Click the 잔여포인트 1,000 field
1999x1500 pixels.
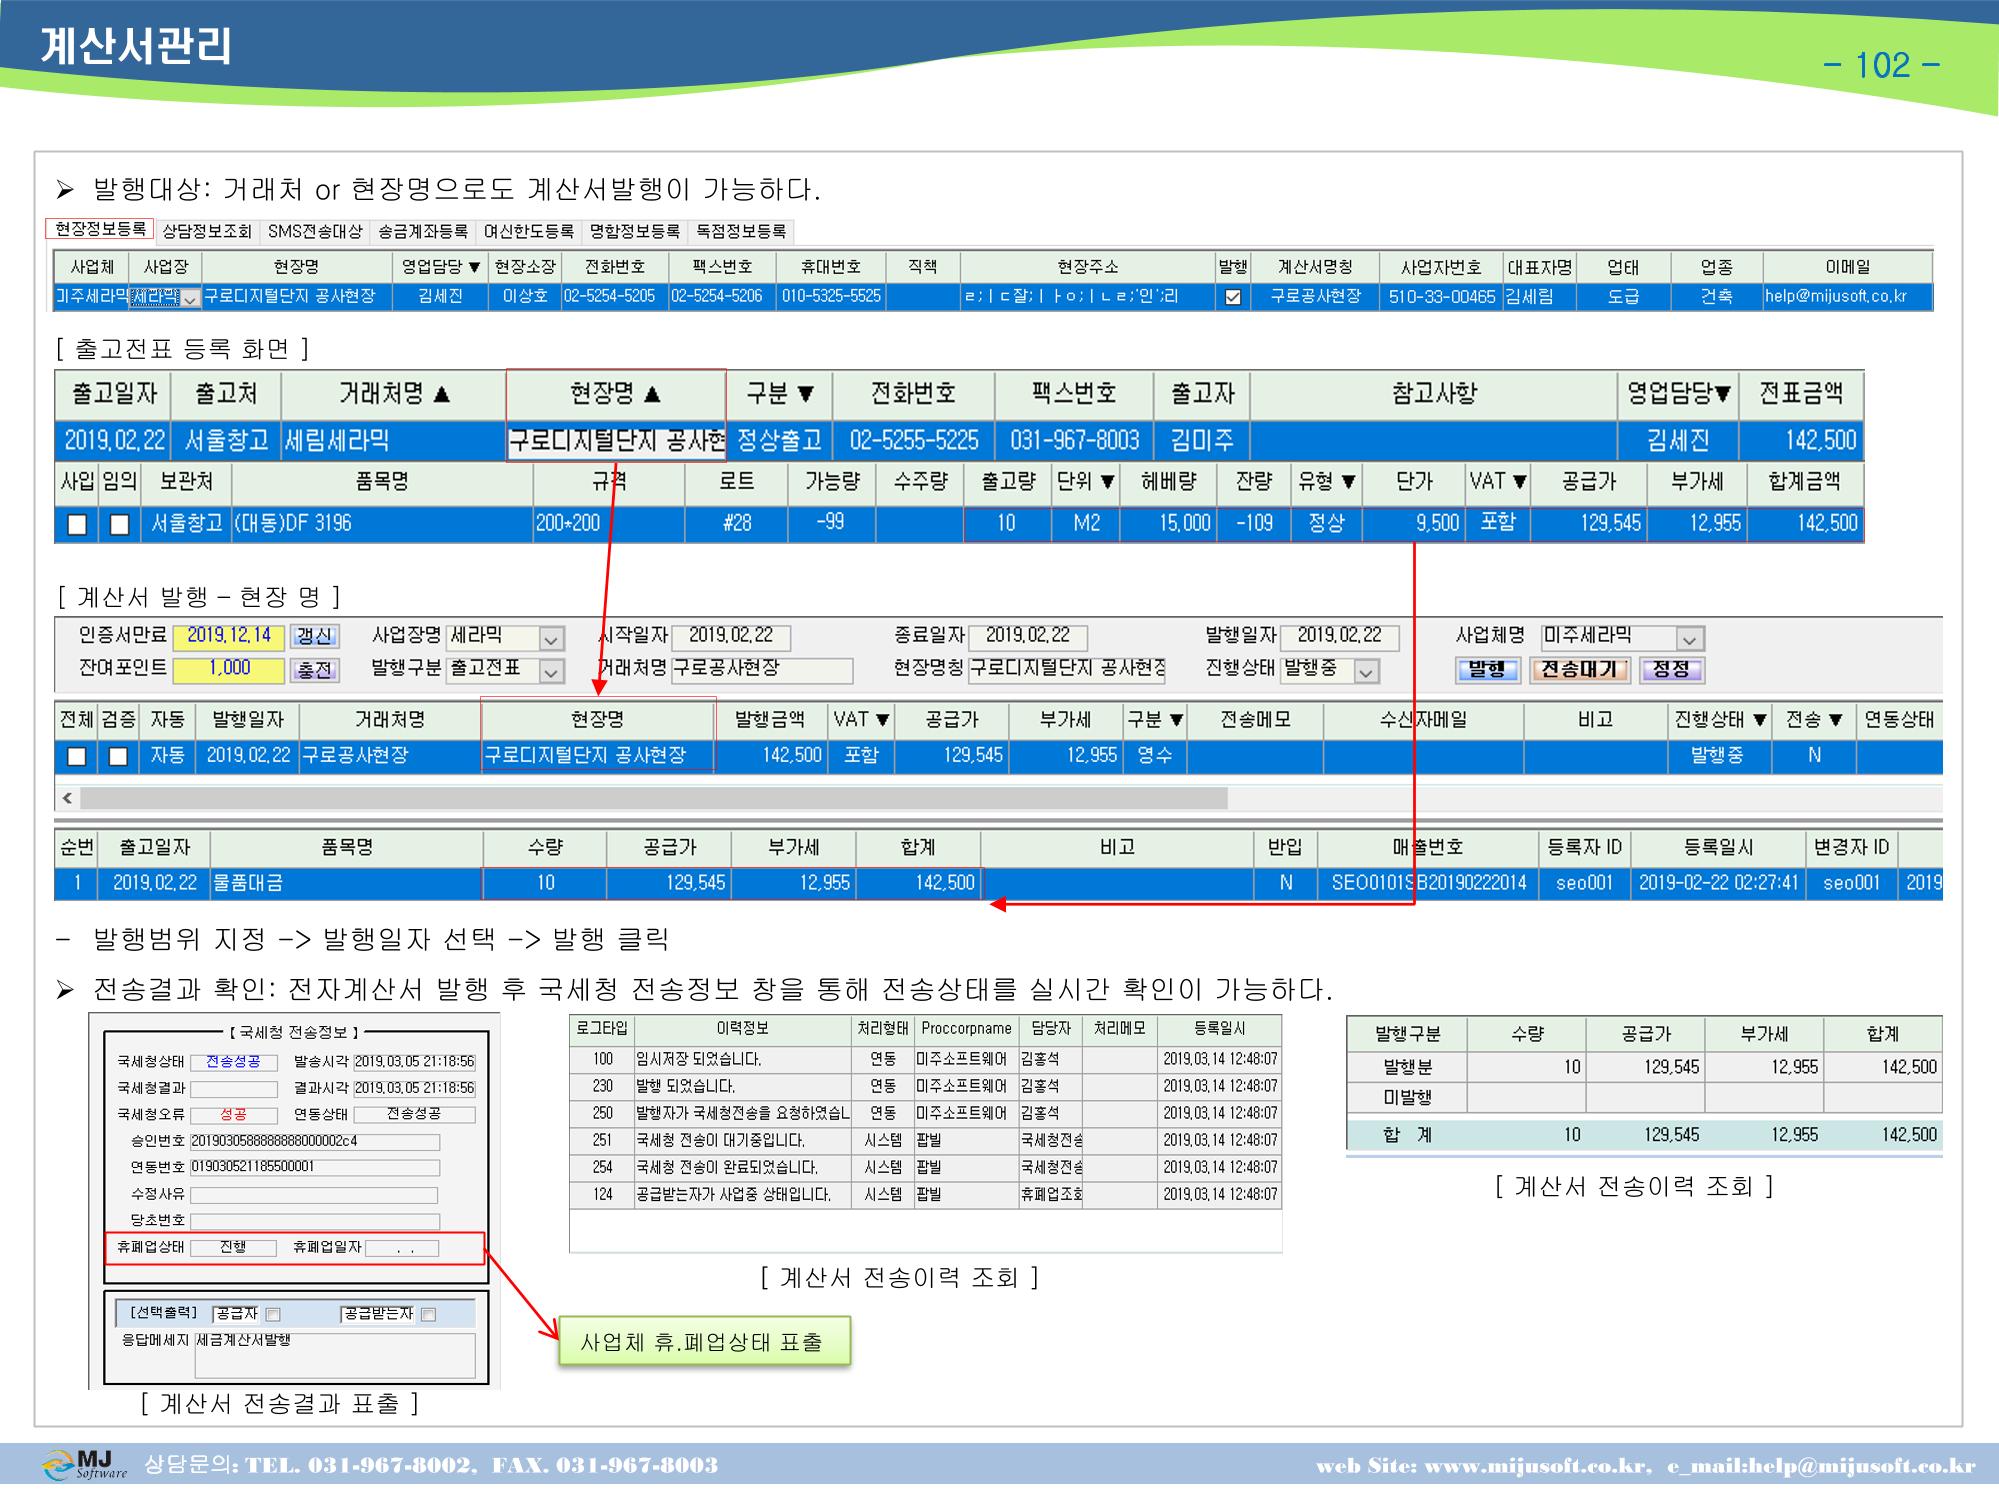point(229,669)
